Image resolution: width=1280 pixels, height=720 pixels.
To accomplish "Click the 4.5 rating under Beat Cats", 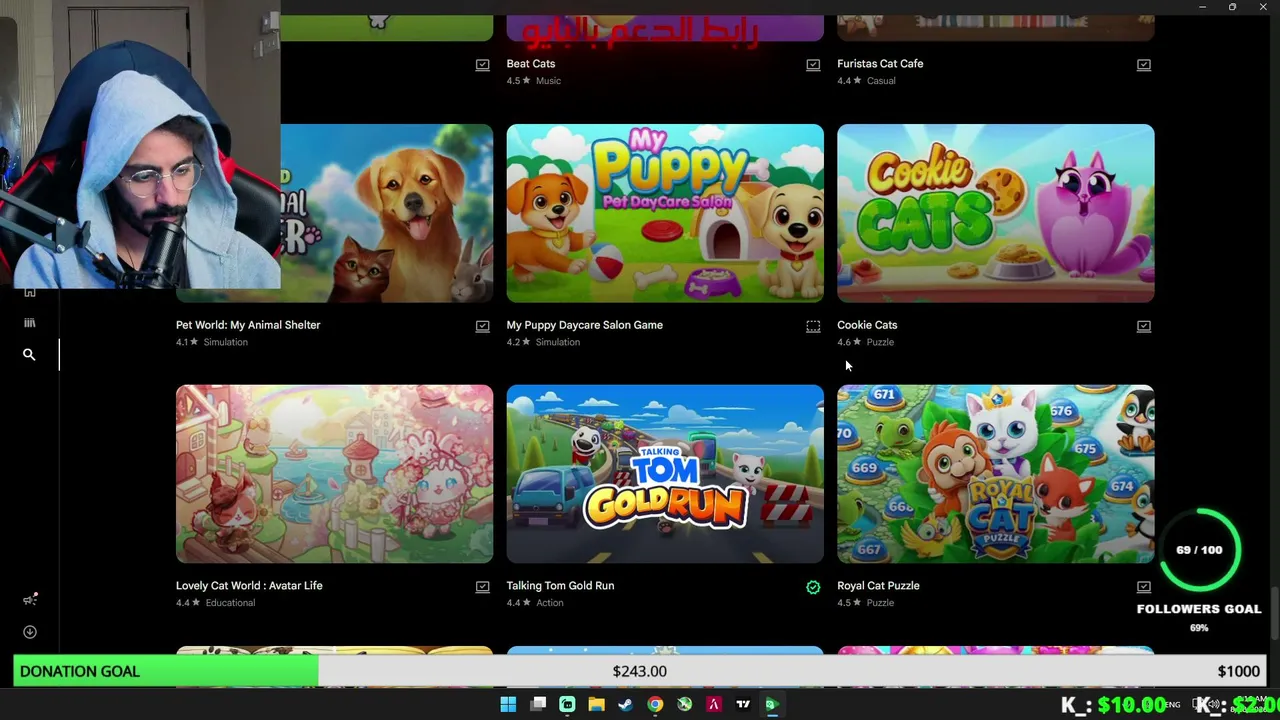I will pos(518,81).
